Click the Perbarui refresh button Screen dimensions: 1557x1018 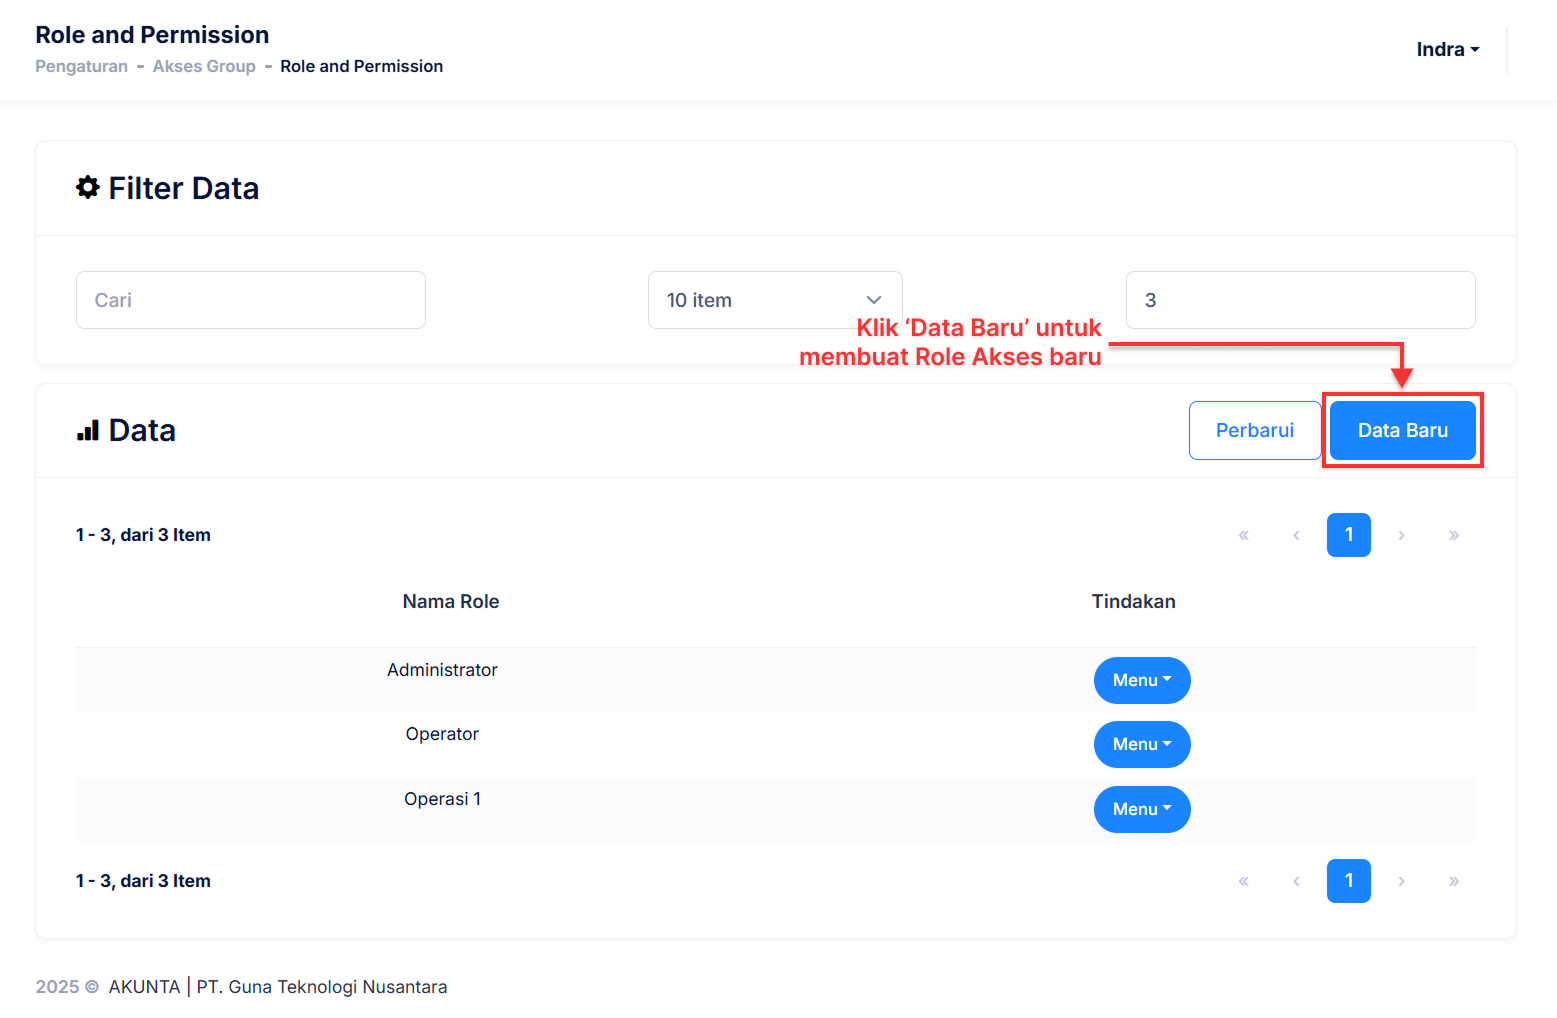pos(1254,431)
